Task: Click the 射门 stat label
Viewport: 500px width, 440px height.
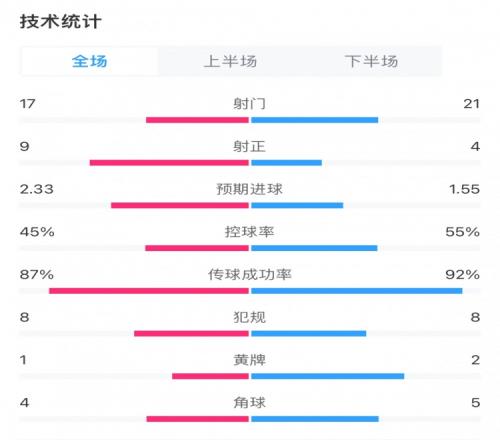Action: 249,104
